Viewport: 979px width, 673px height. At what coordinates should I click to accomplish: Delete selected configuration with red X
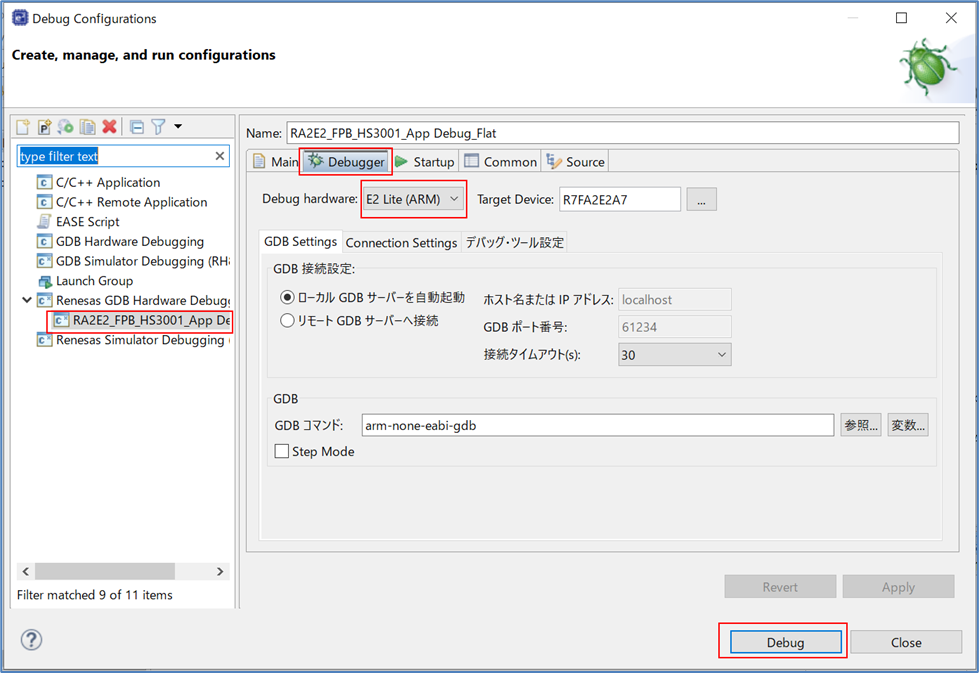click(110, 127)
